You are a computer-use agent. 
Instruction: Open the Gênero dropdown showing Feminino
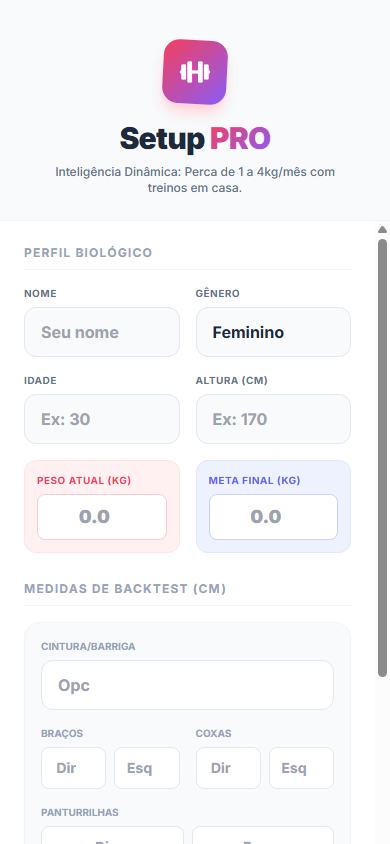(273, 332)
